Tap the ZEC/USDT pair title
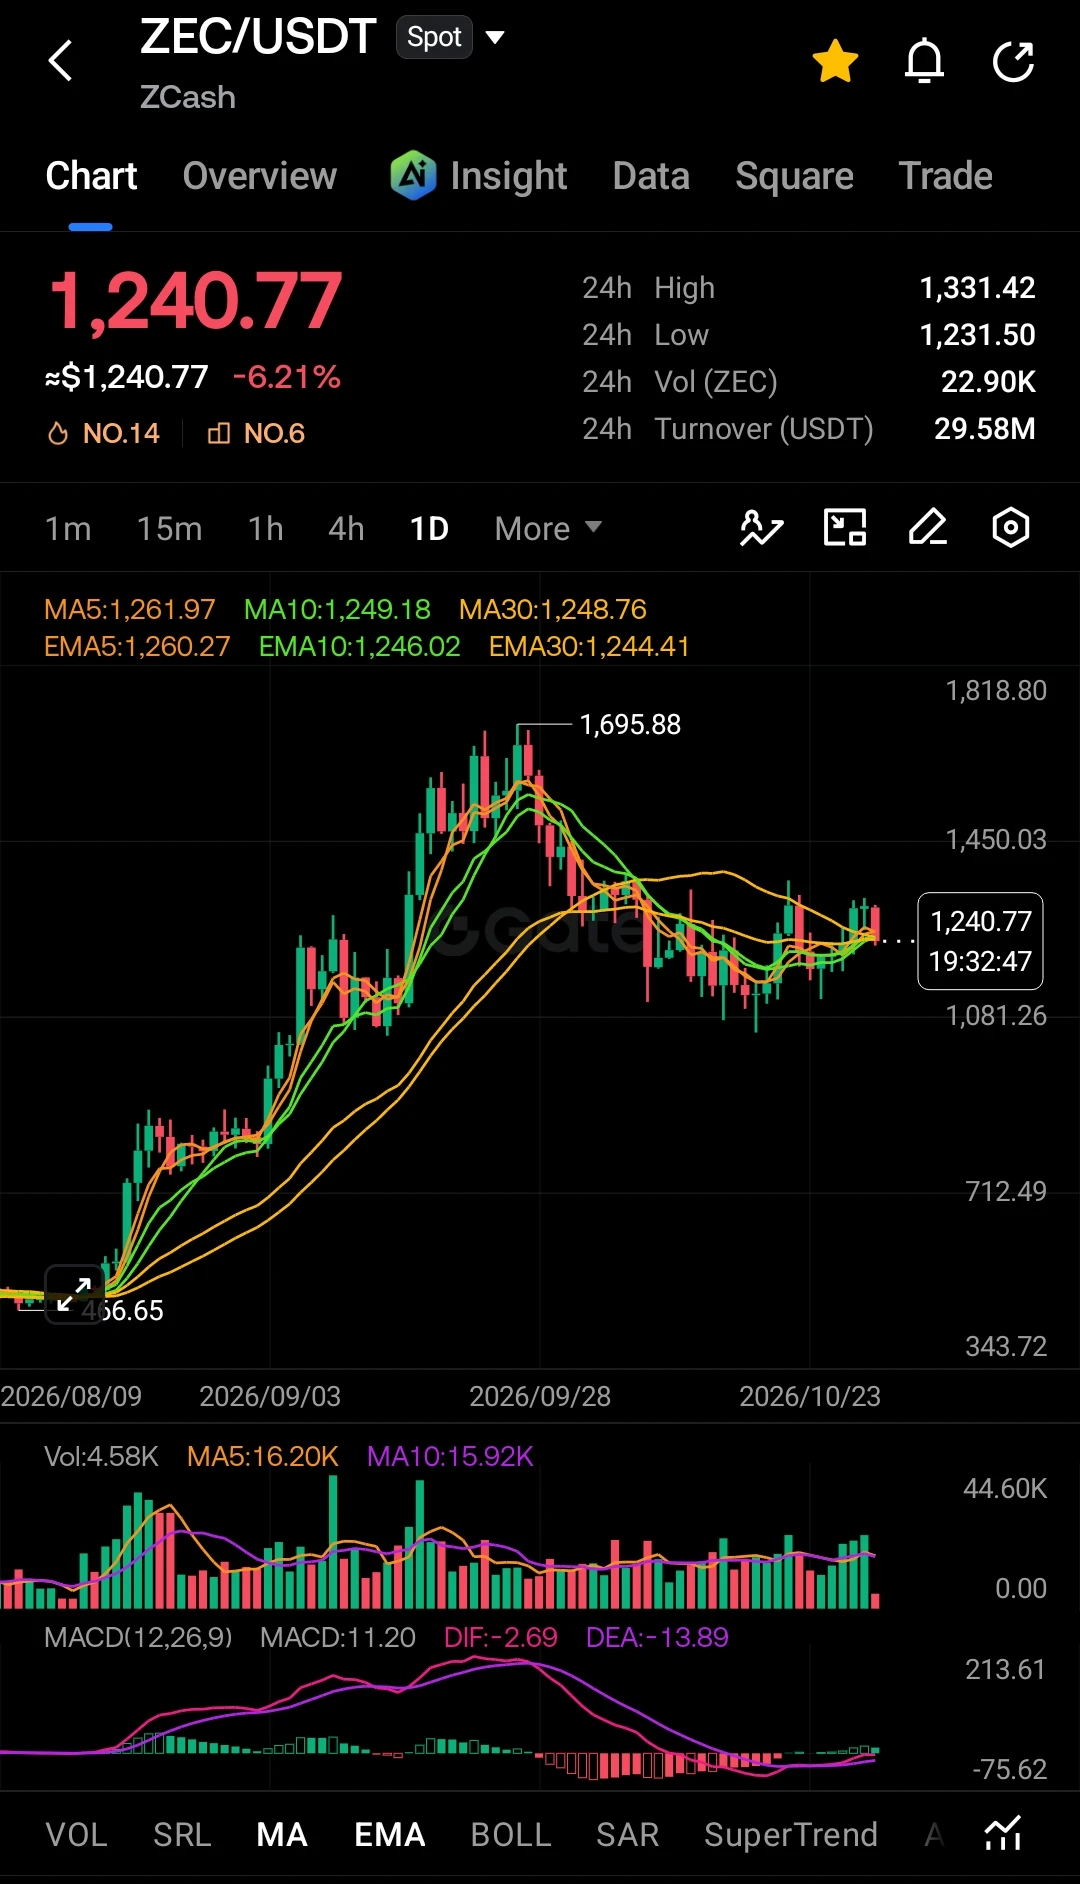 258,38
